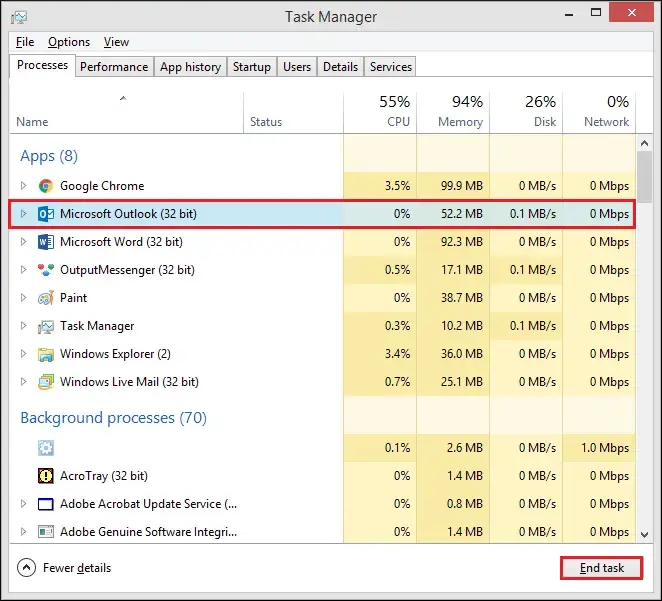The image size is (662, 601).
Task: Expand the Microsoft Word process group
Action: point(23,242)
